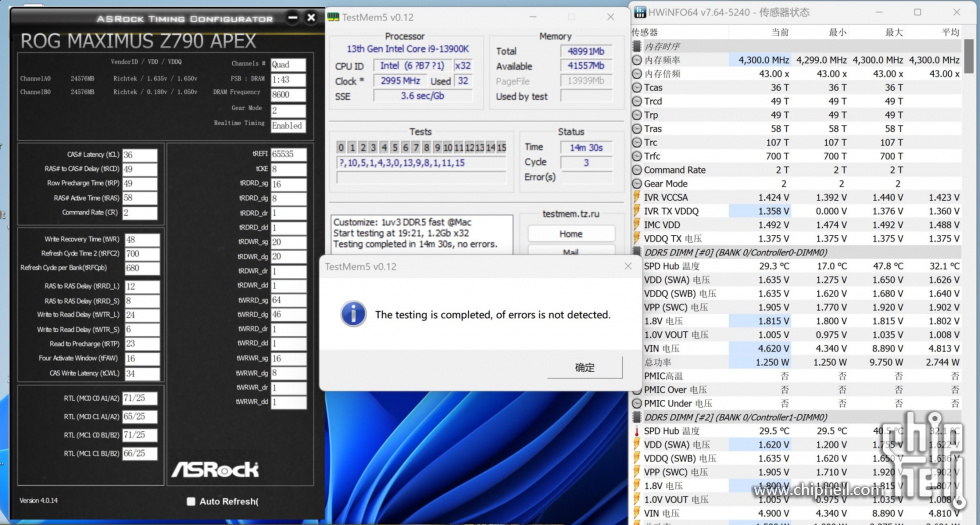Click the '13th Gen Intel Core i9-13900K' text
The image size is (980, 525).
[x=408, y=49]
